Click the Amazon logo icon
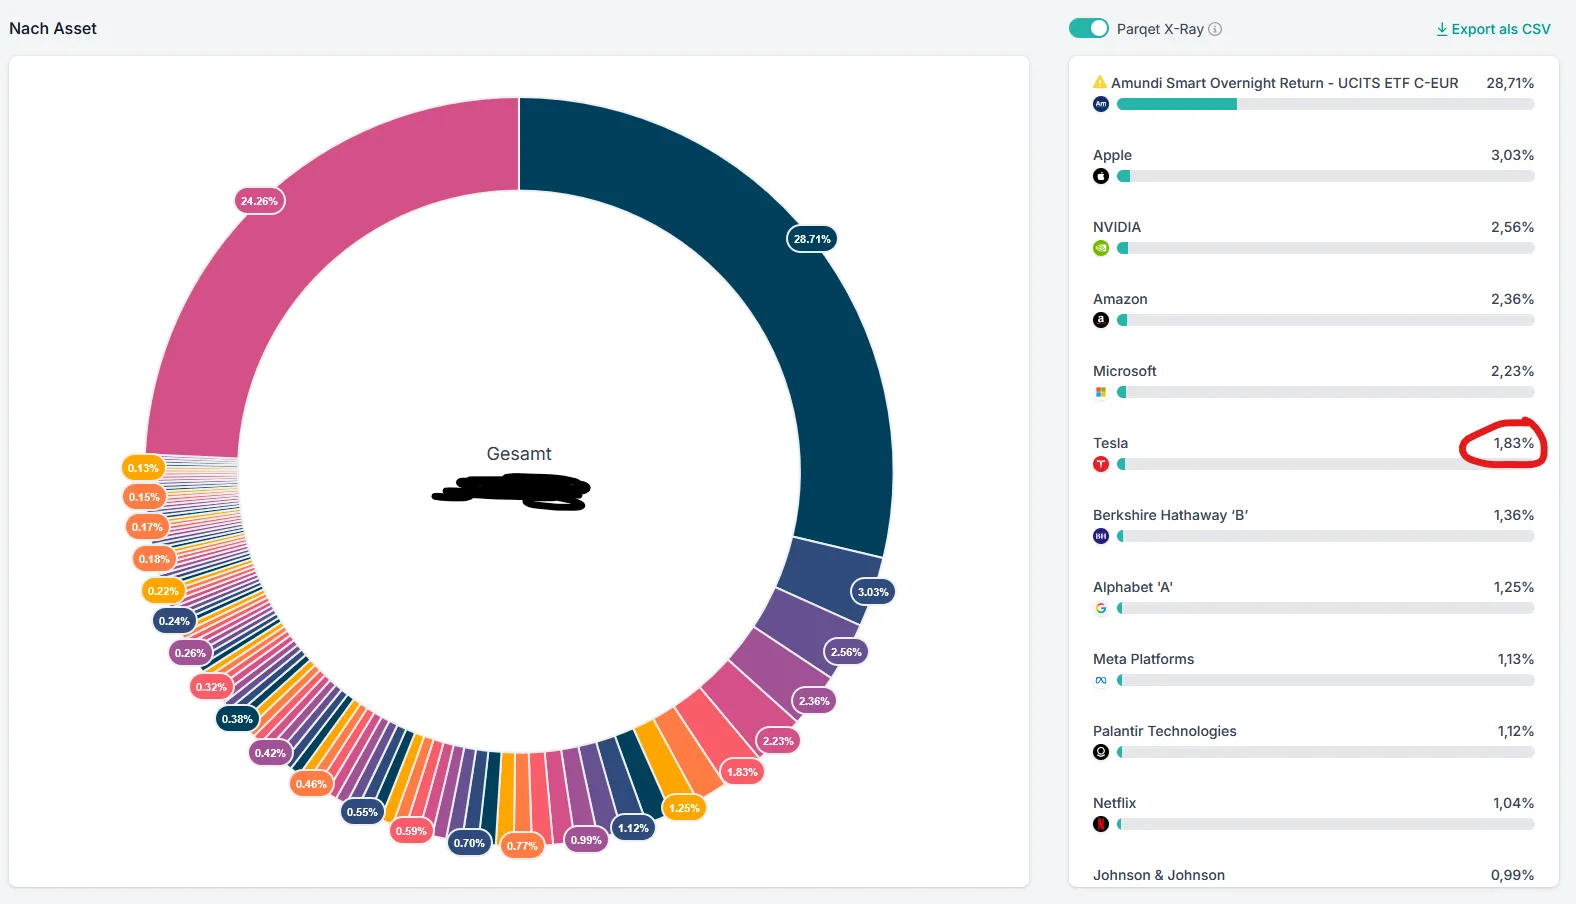The image size is (1576, 904). (x=1101, y=320)
